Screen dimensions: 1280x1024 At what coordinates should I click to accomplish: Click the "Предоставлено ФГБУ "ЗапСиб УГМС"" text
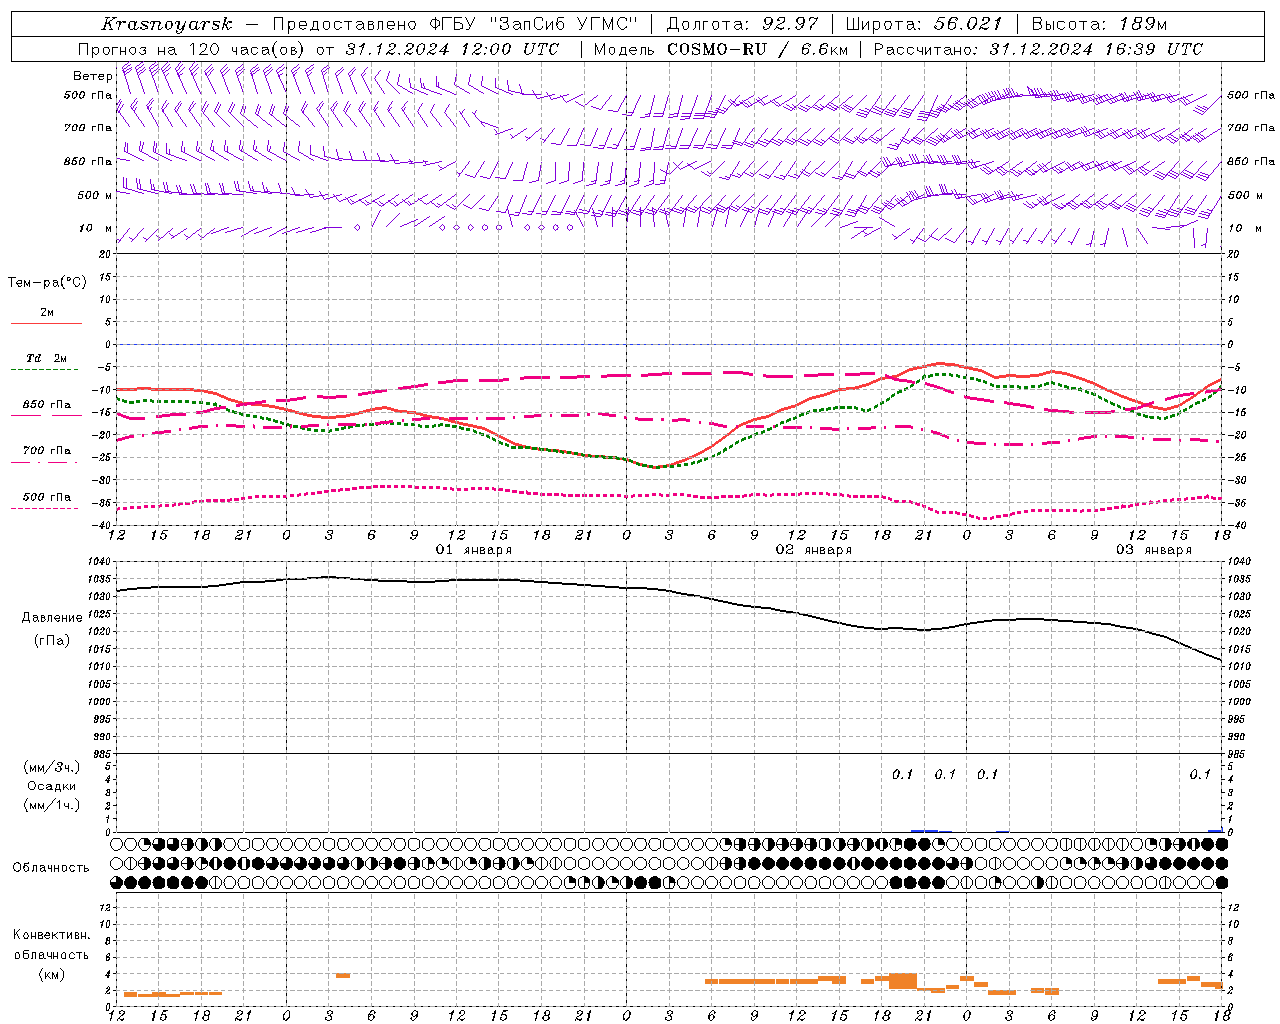click(x=455, y=24)
